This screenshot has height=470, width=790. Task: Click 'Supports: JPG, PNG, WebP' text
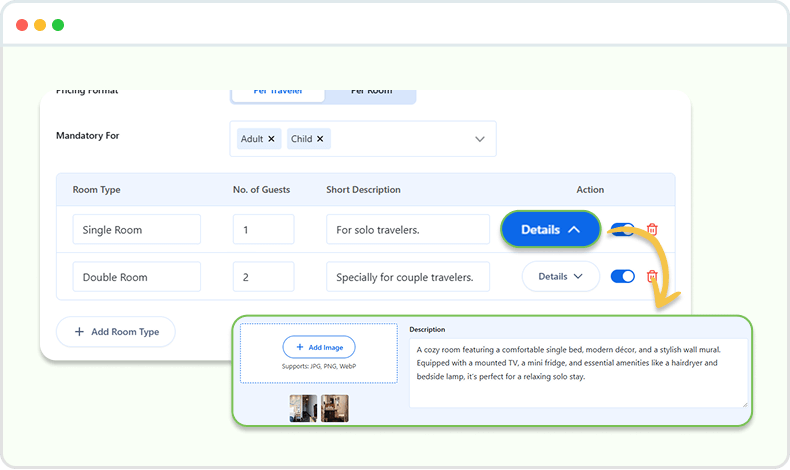pos(319,366)
